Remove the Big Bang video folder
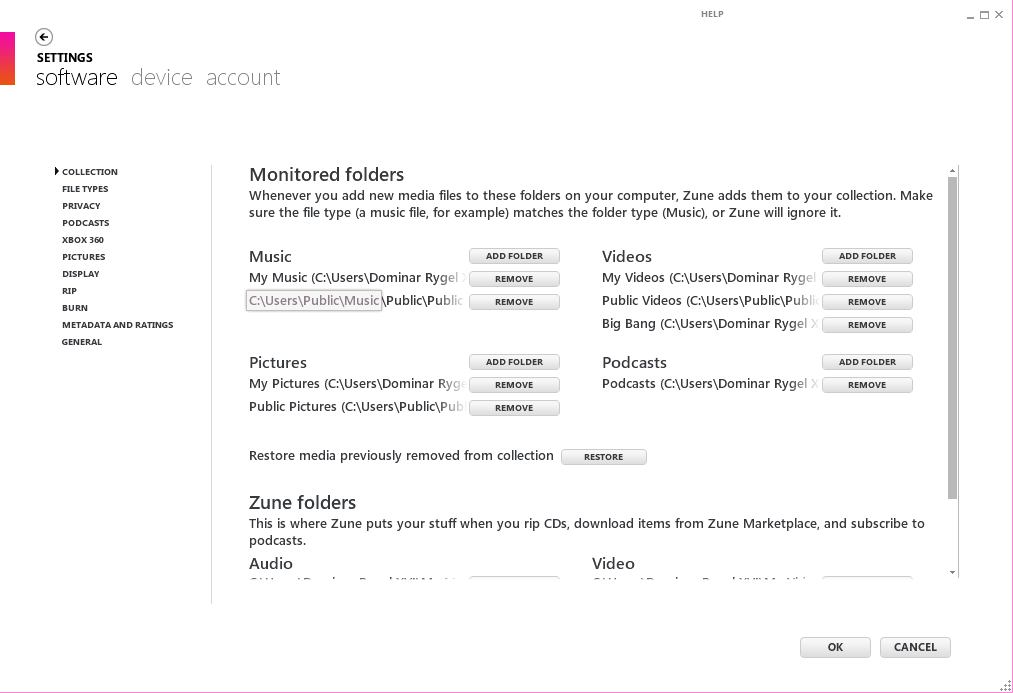The height and width of the screenshot is (693, 1013). coord(867,325)
